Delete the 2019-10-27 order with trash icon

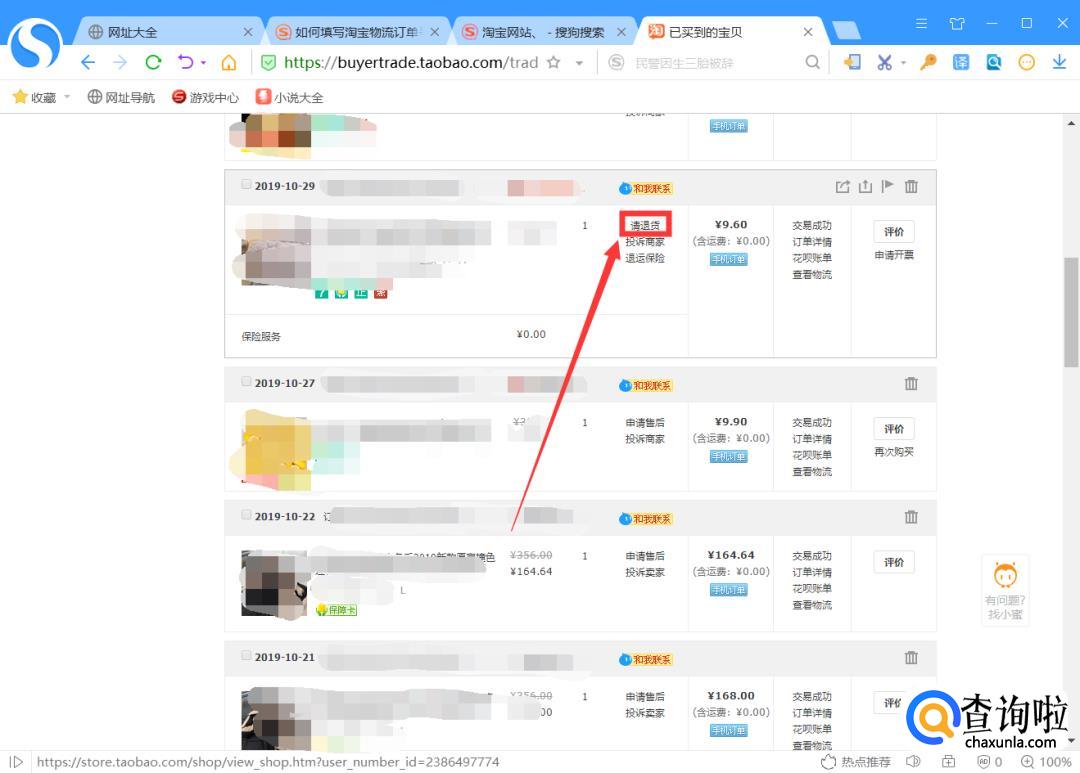[x=911, y=383]
